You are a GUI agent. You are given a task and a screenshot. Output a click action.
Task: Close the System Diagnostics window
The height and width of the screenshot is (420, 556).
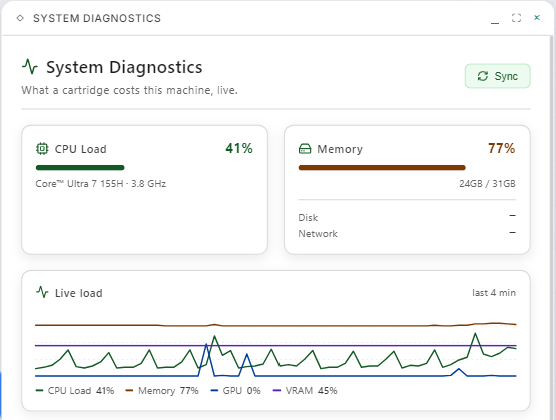coord(537,17)
